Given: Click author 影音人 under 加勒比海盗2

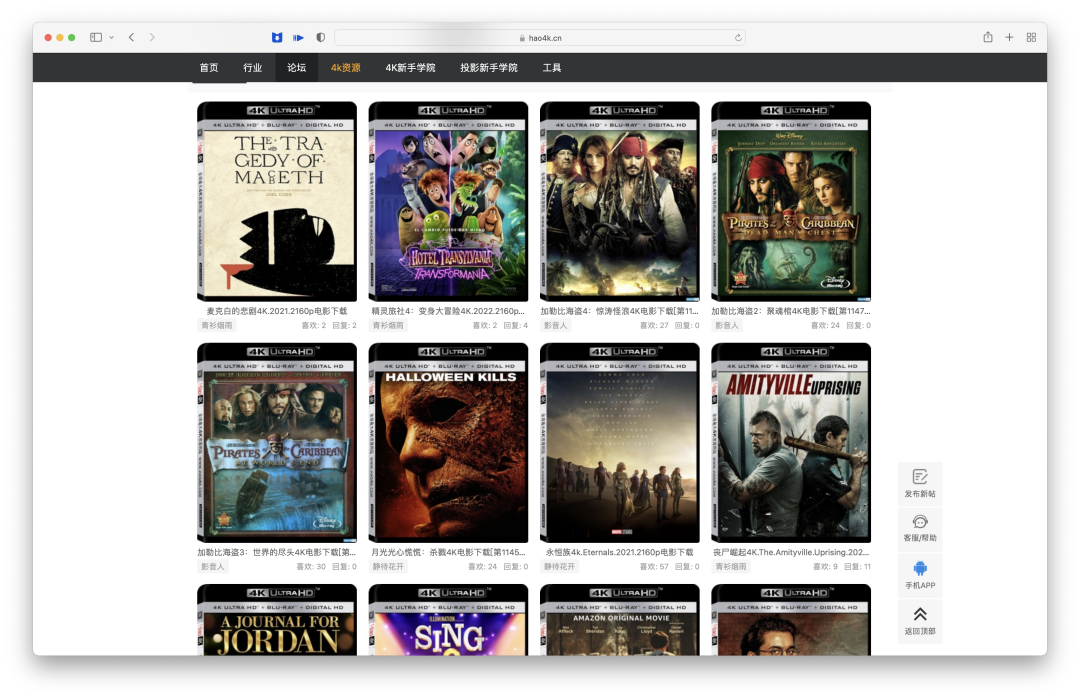Looking at the screenshot, I should tap(727, 325).
